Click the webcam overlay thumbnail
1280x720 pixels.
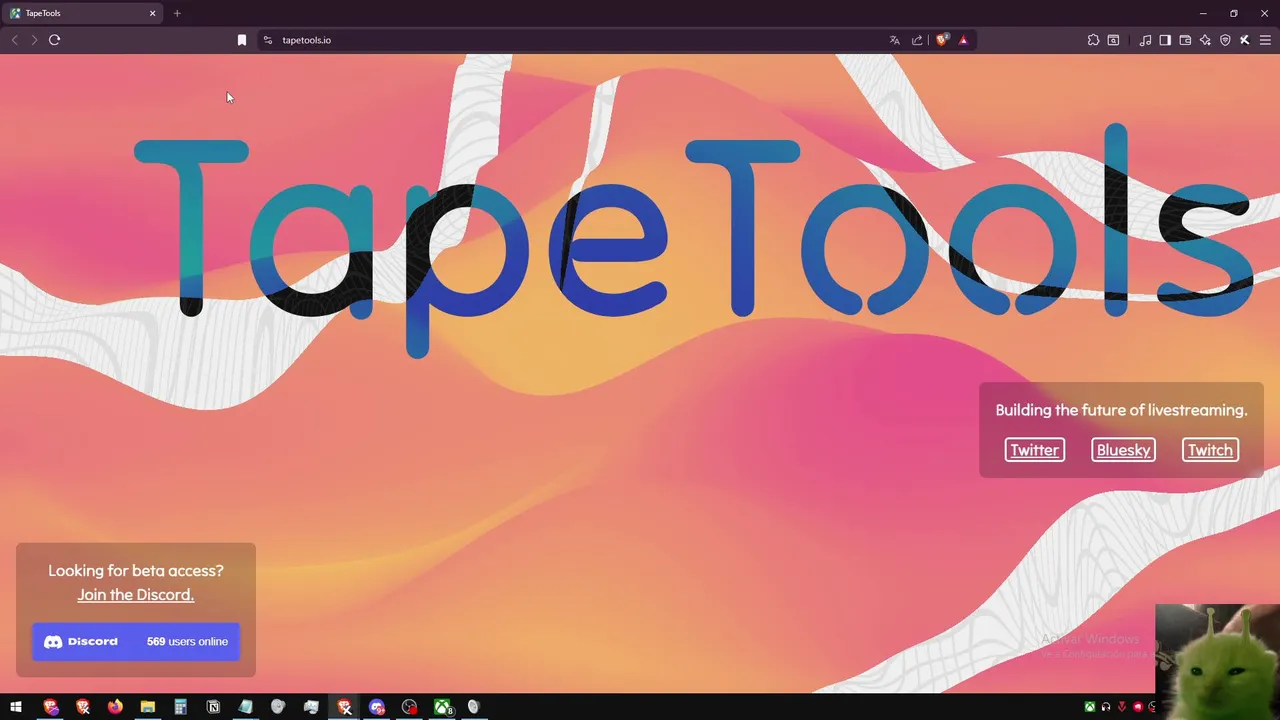[x=1217, y=661]
